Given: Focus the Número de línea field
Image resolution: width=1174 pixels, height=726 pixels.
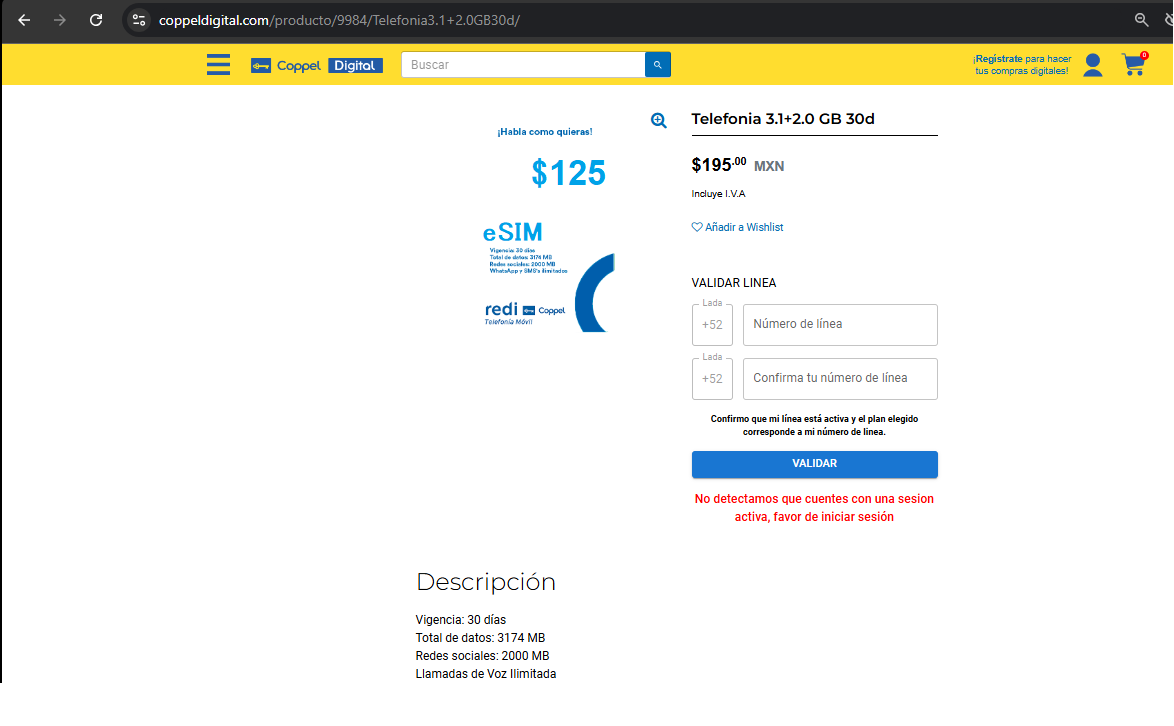Looking at the screenshot, I should (839, 324).
